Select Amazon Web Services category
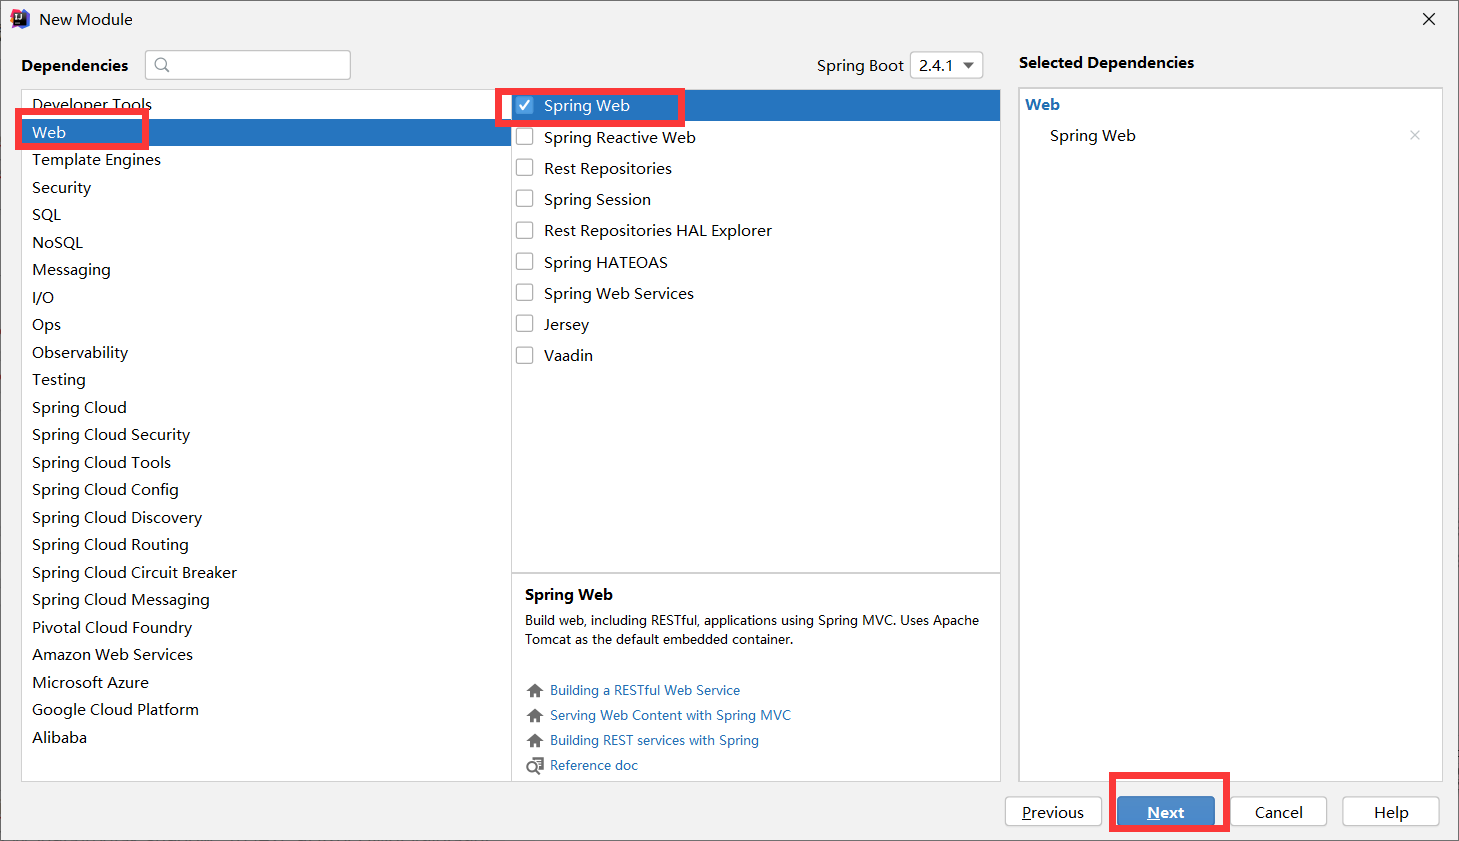The width and height of the screenshot is (1459, 841). (x=266, y=655)
